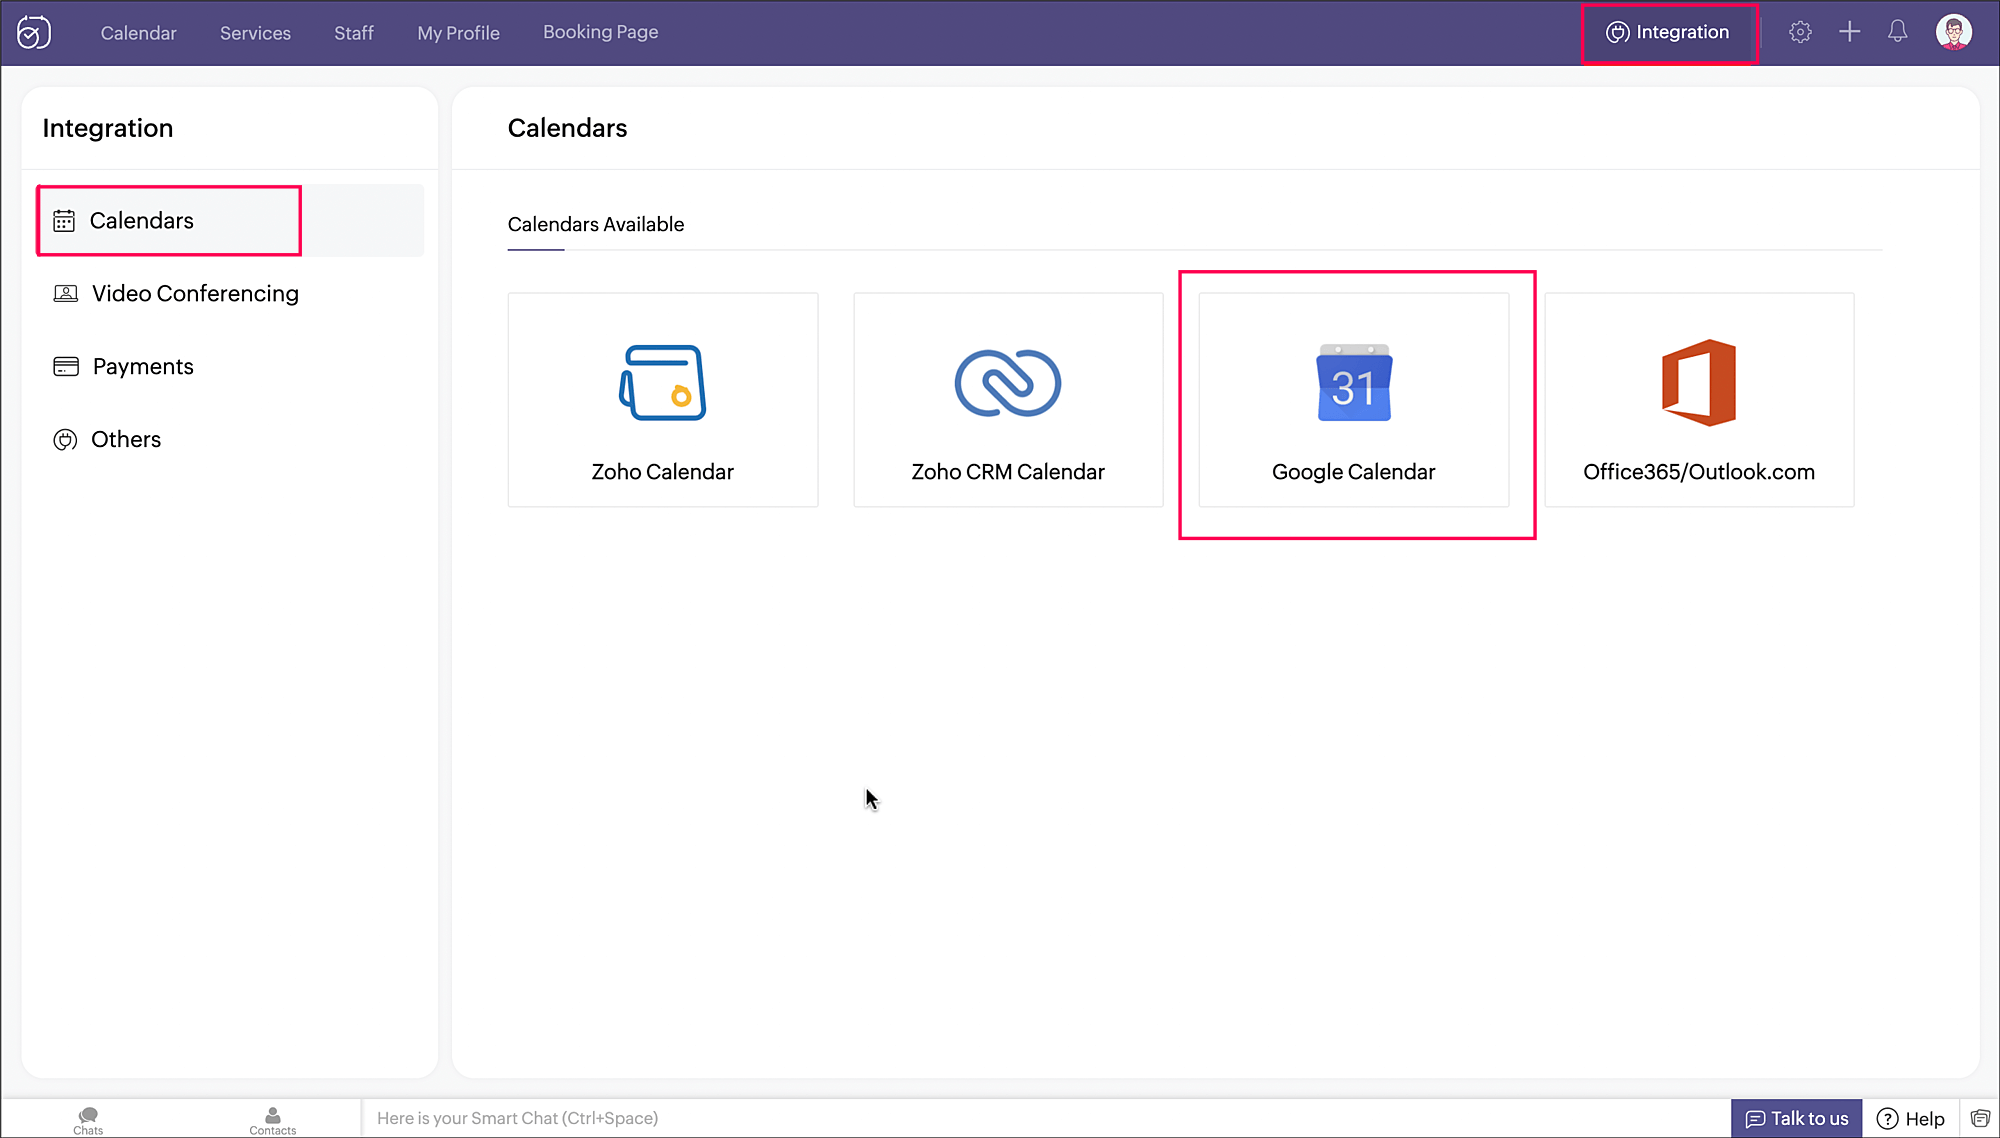
Task: Click the bottom-right announcements icon
Action: pos(1980,1118)
